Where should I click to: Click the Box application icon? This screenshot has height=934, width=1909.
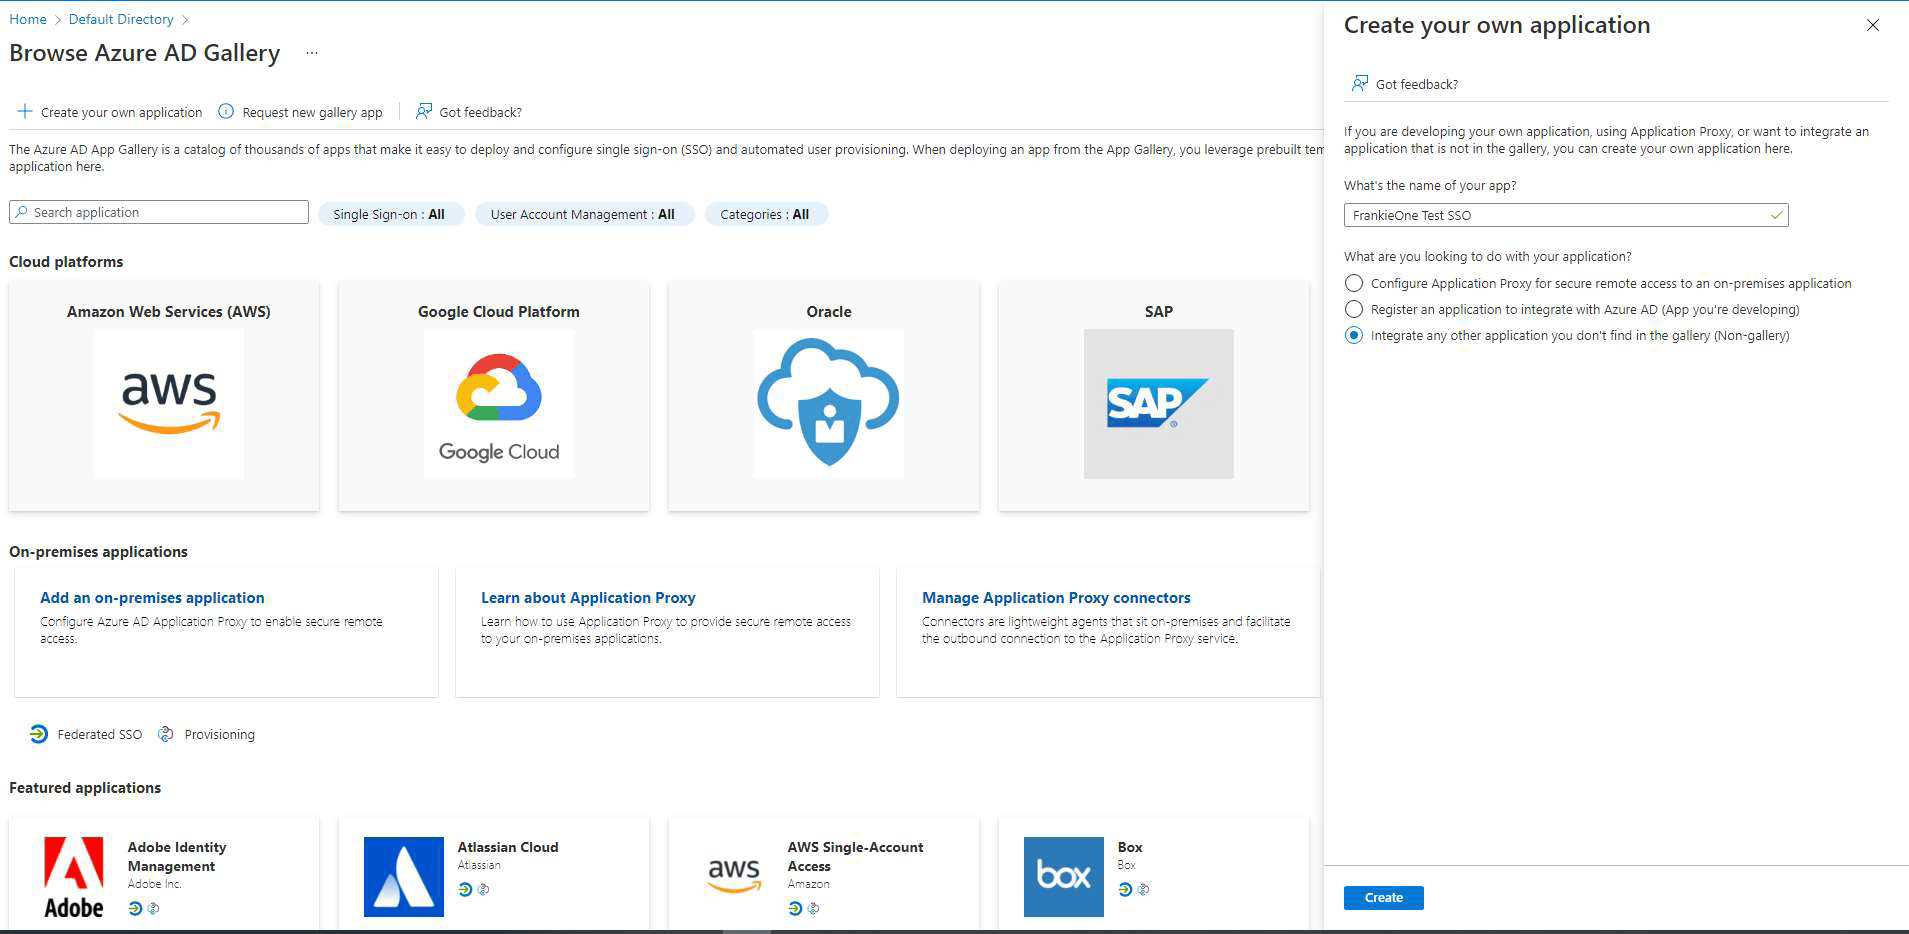(1063, 876)
